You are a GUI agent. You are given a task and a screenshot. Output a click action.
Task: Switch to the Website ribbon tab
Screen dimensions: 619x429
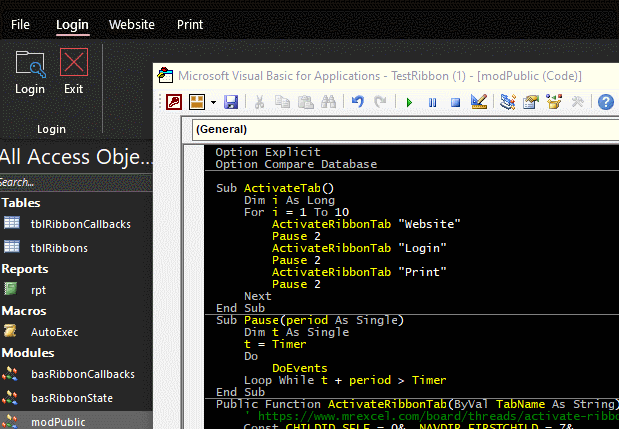click(x=131, y=23)
